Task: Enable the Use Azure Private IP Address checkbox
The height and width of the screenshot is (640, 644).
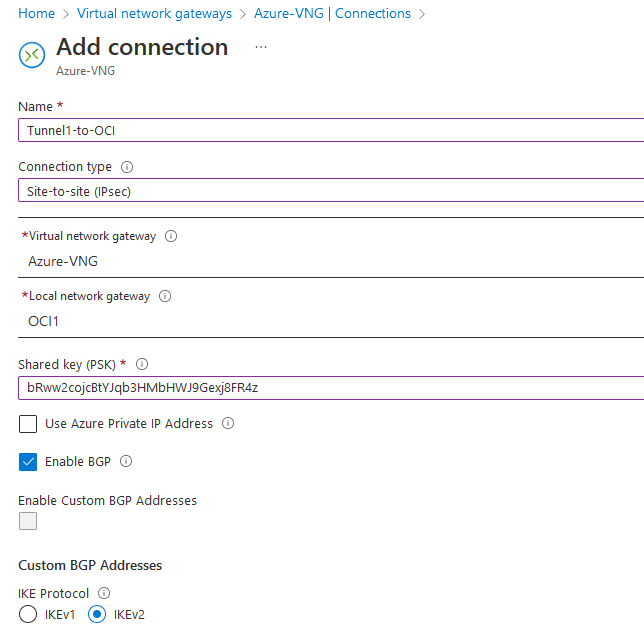Action: (28, 424)
